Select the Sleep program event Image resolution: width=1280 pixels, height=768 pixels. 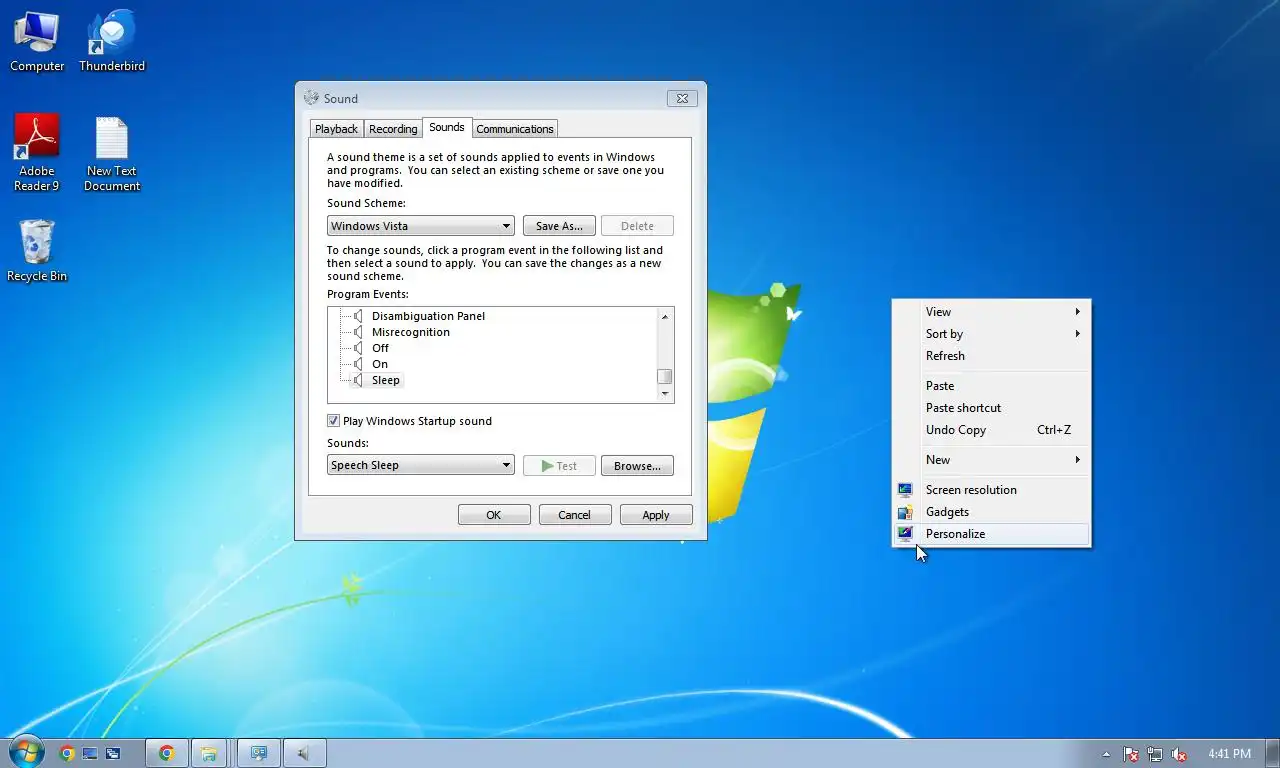386,380
